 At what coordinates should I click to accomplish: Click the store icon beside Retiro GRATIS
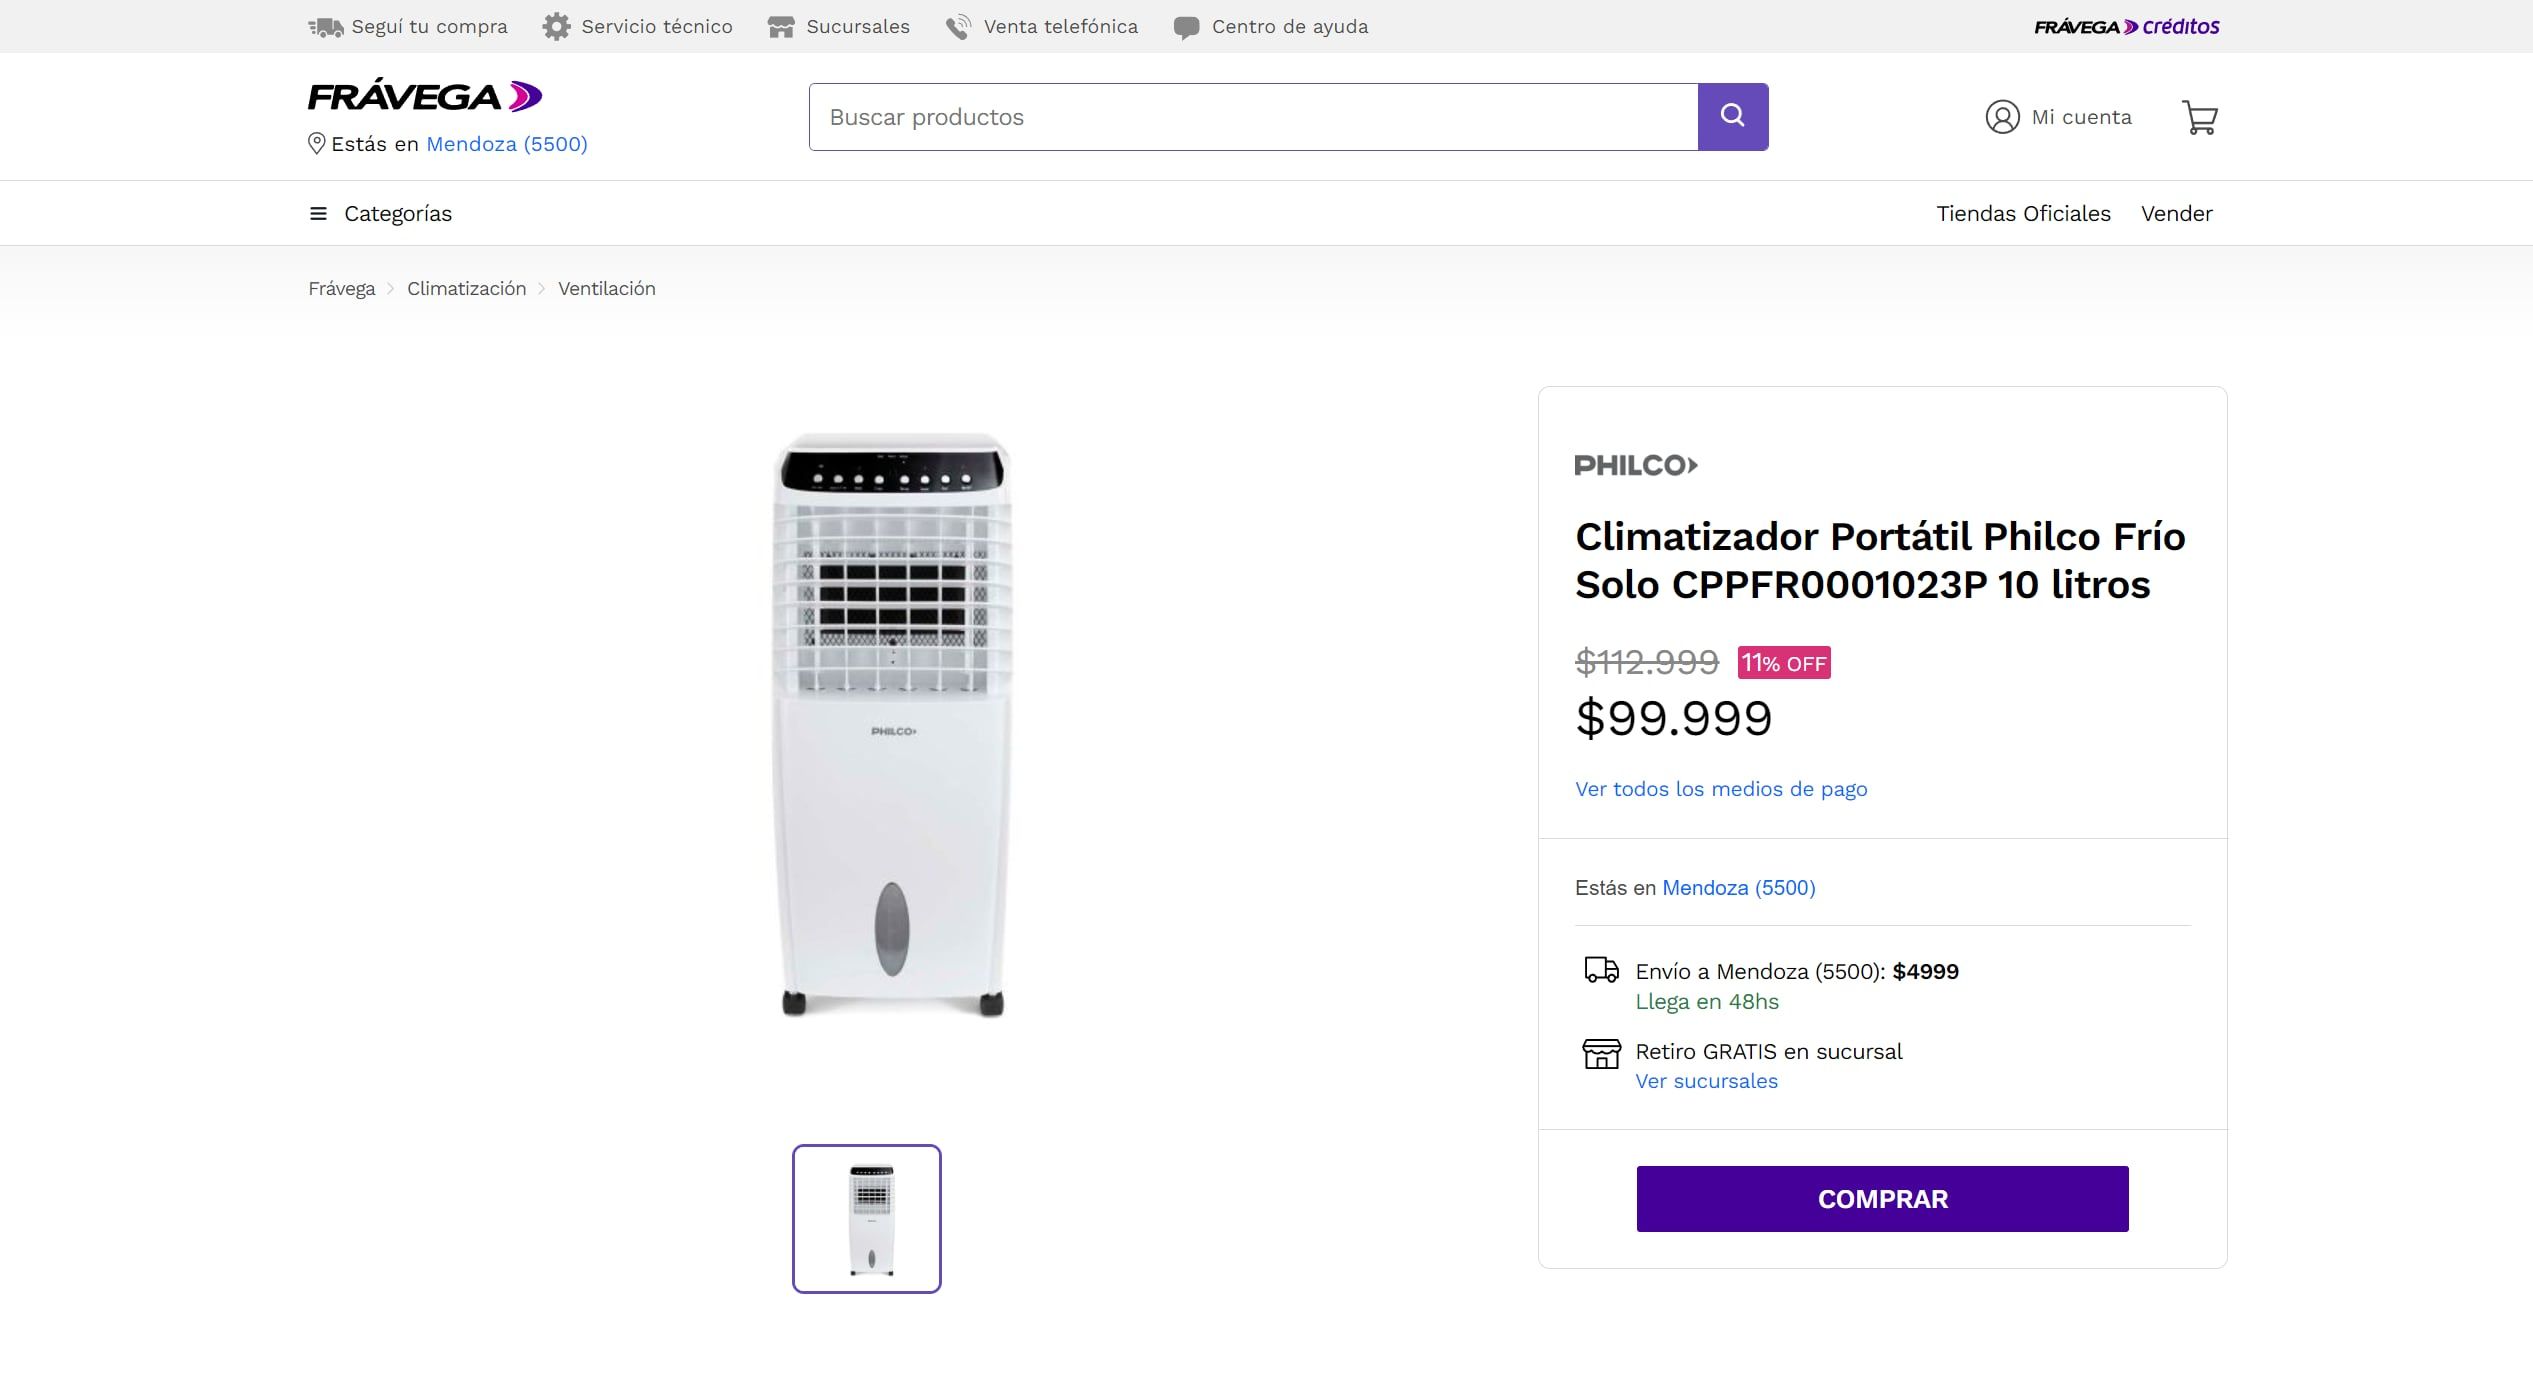1602,1053
